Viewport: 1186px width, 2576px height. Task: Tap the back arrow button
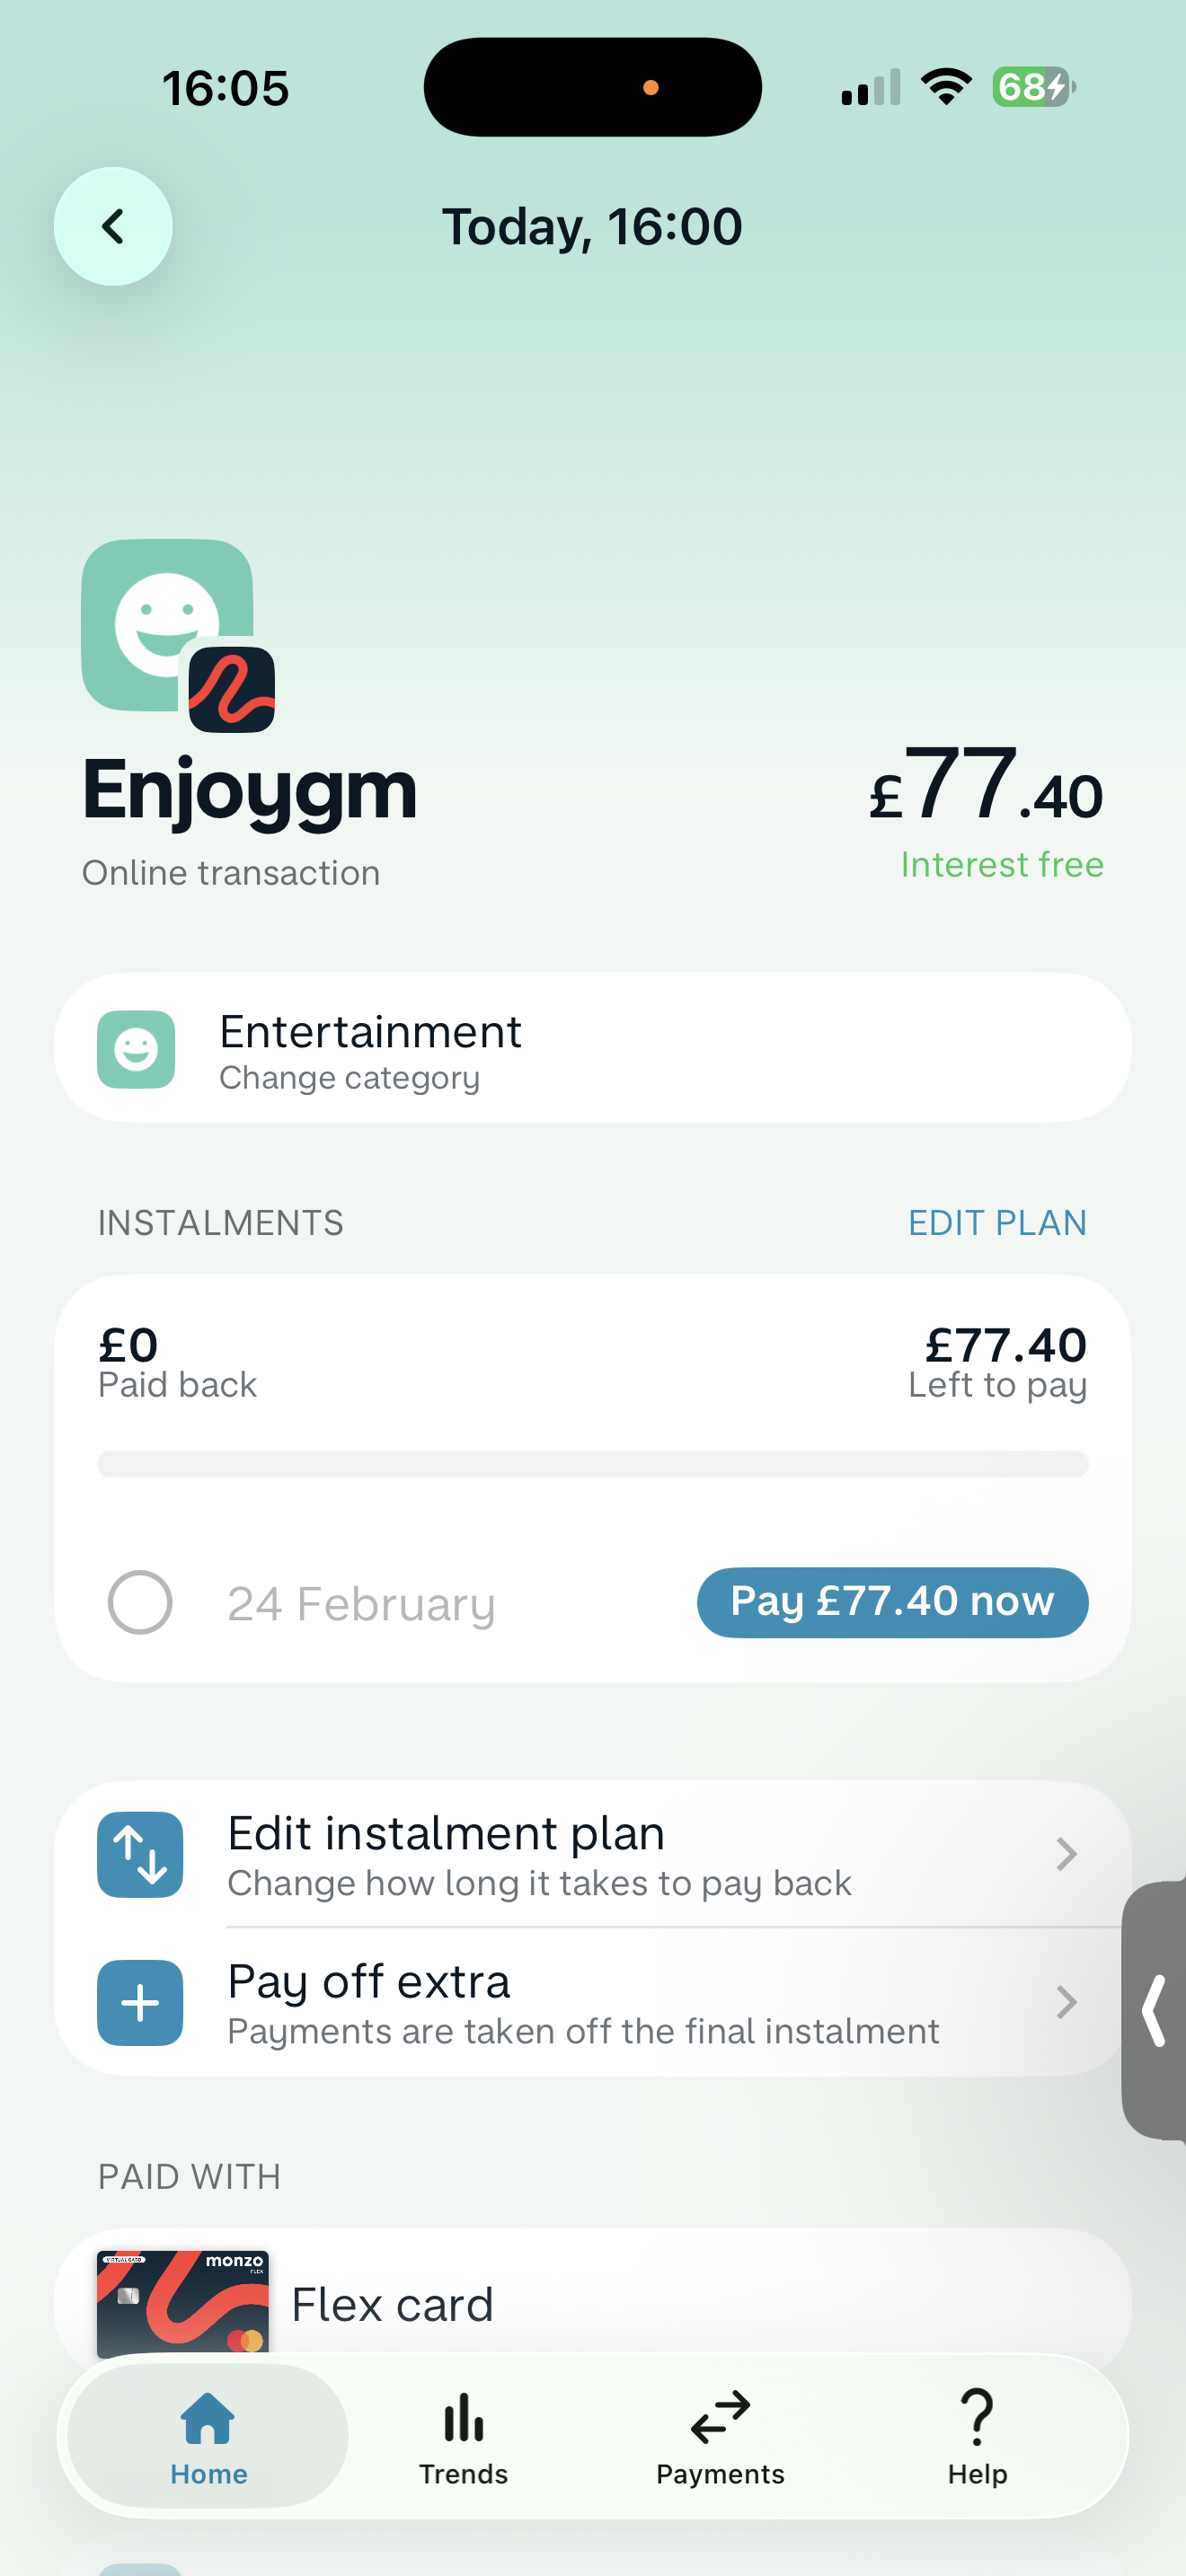[113, 226]
